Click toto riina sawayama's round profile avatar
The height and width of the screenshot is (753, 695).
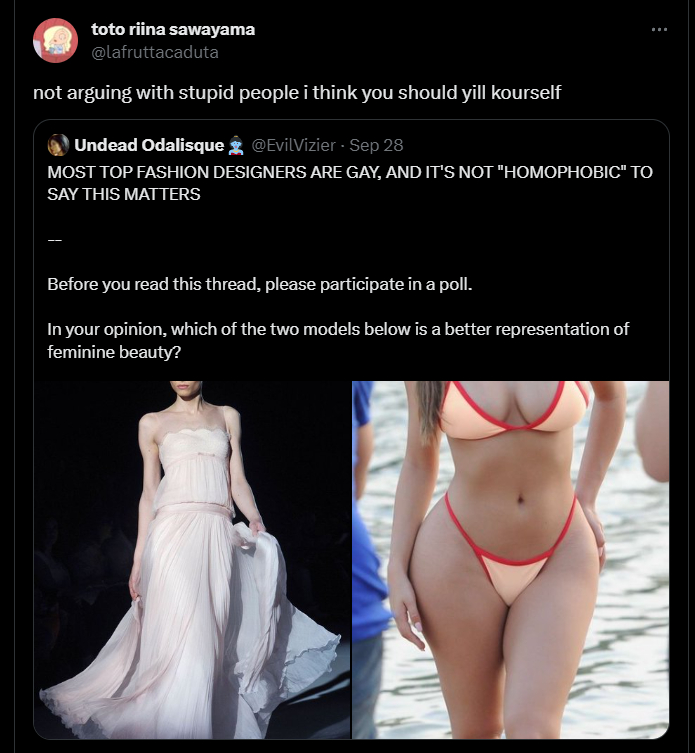click(55, 40)
